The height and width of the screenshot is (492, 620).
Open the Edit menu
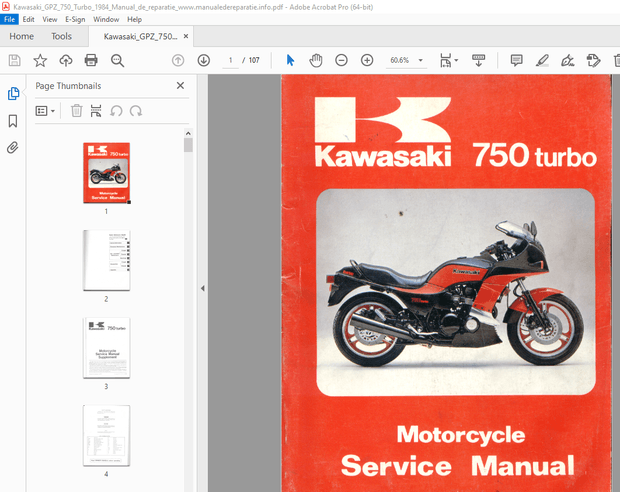(x=28, y=19)
